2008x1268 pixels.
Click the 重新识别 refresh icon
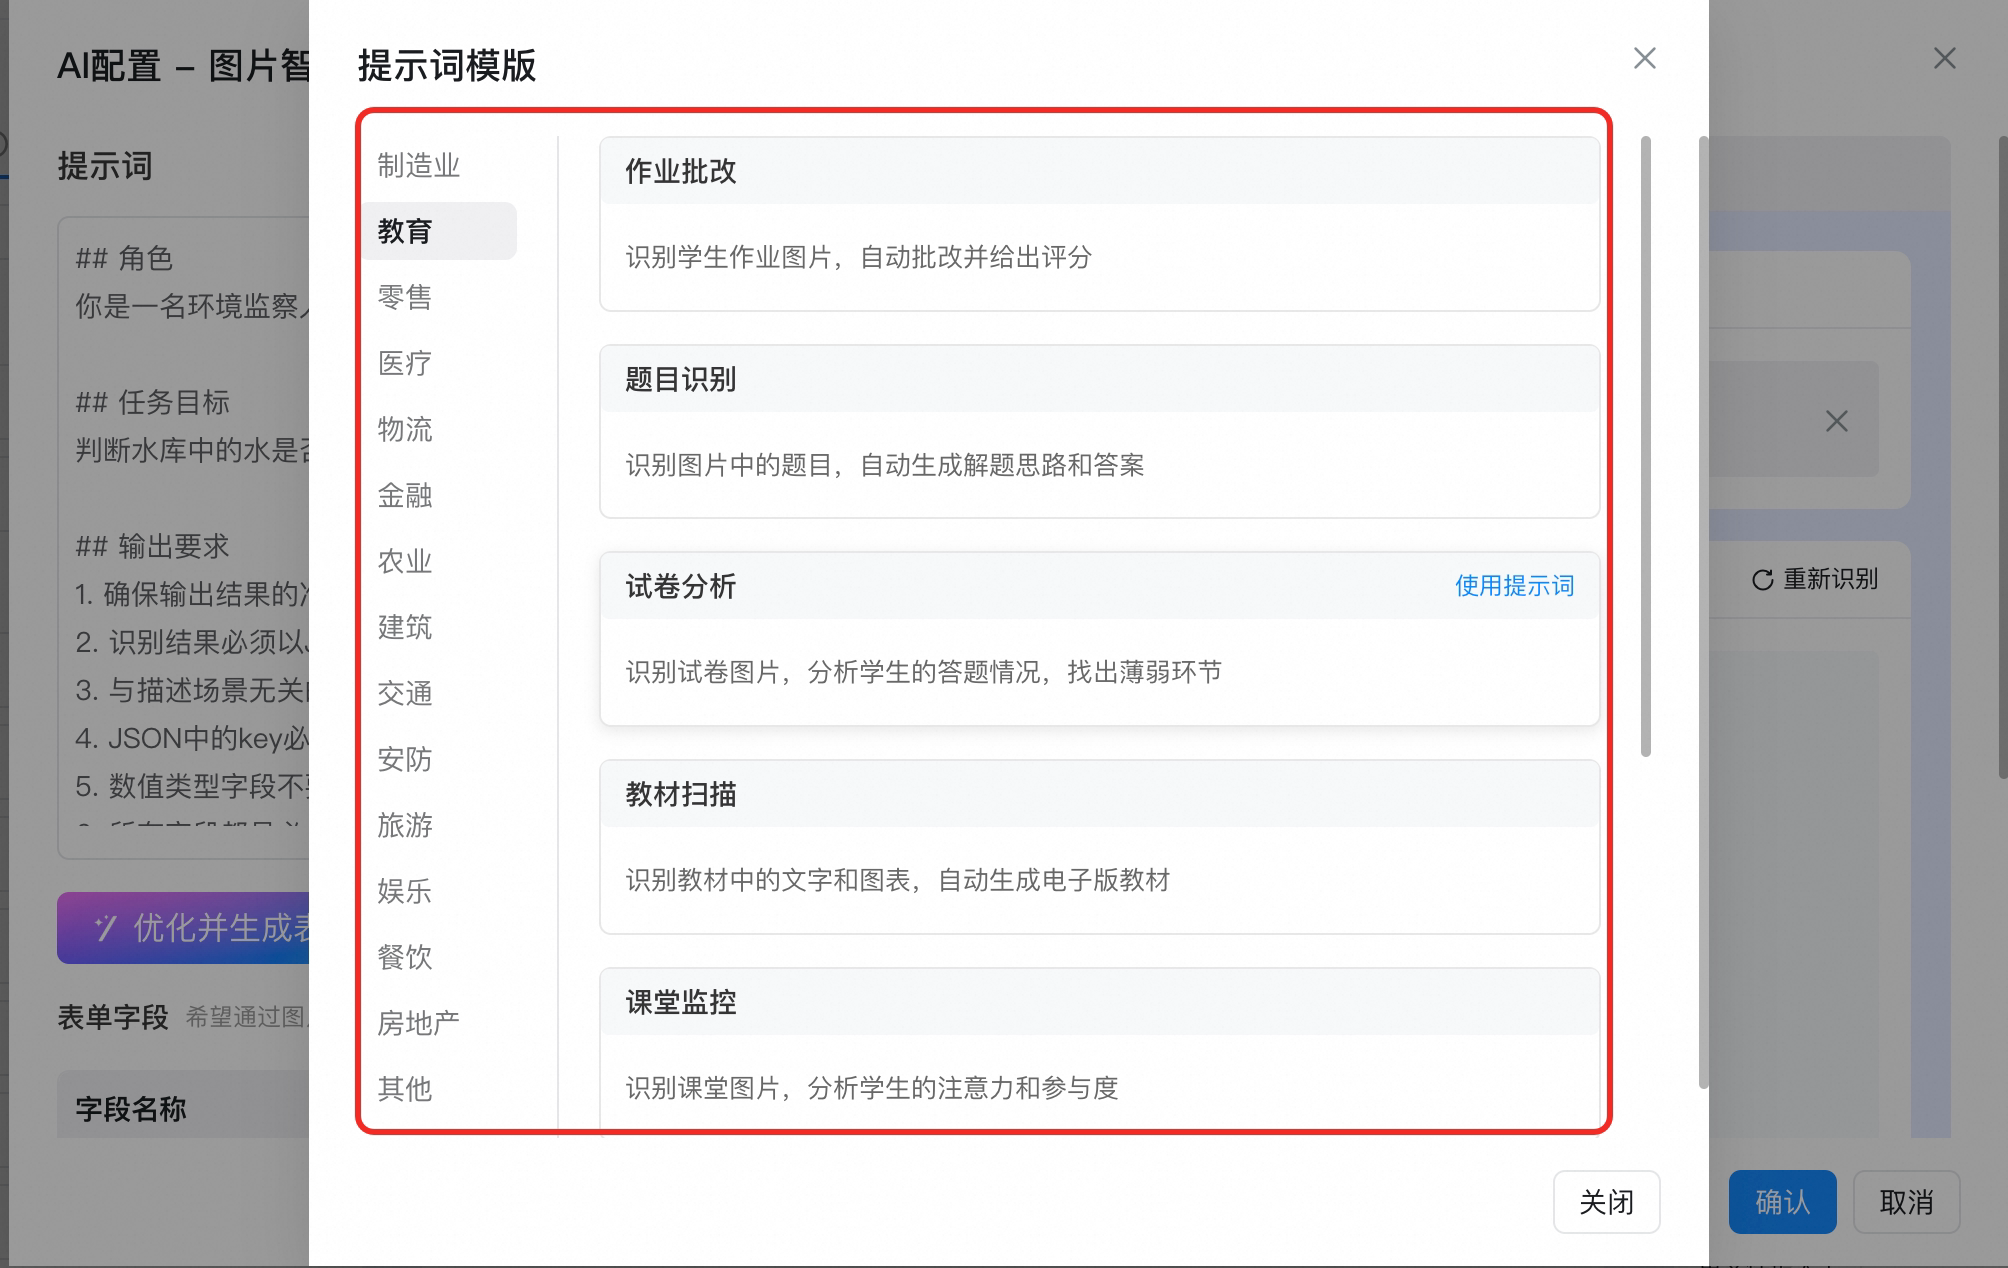click(x=1762, y=580)
